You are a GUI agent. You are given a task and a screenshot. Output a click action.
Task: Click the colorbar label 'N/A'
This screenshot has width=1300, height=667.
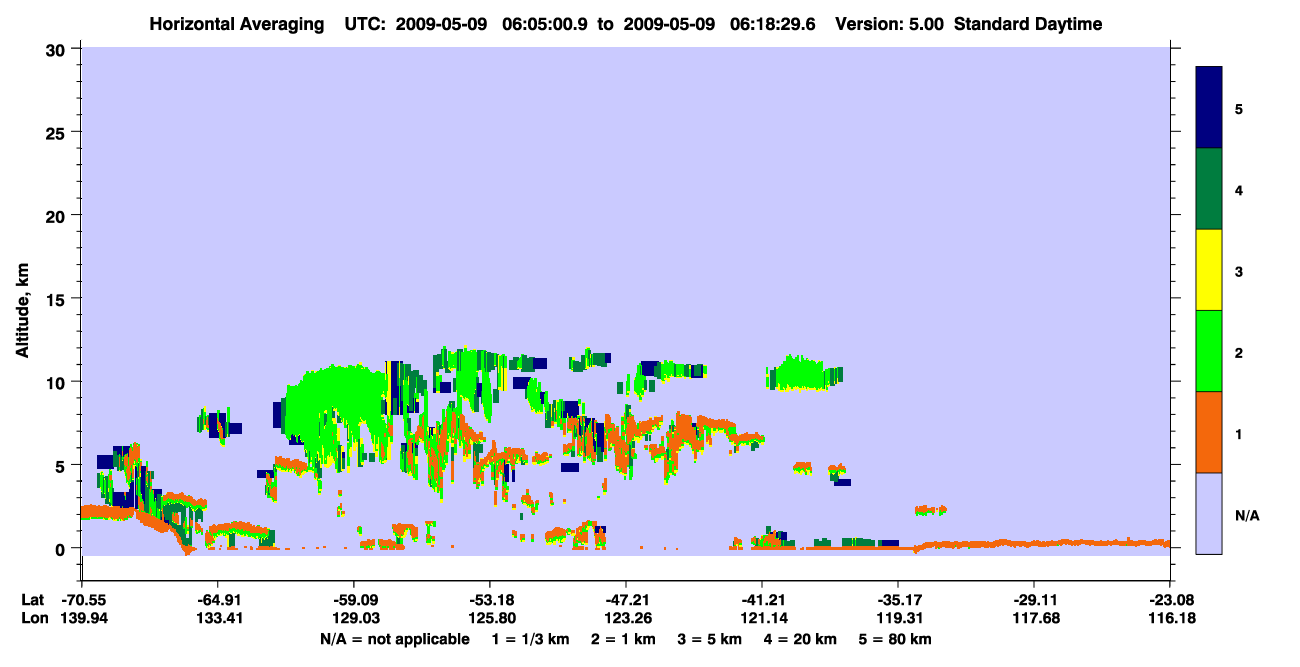pos(1246,515)
